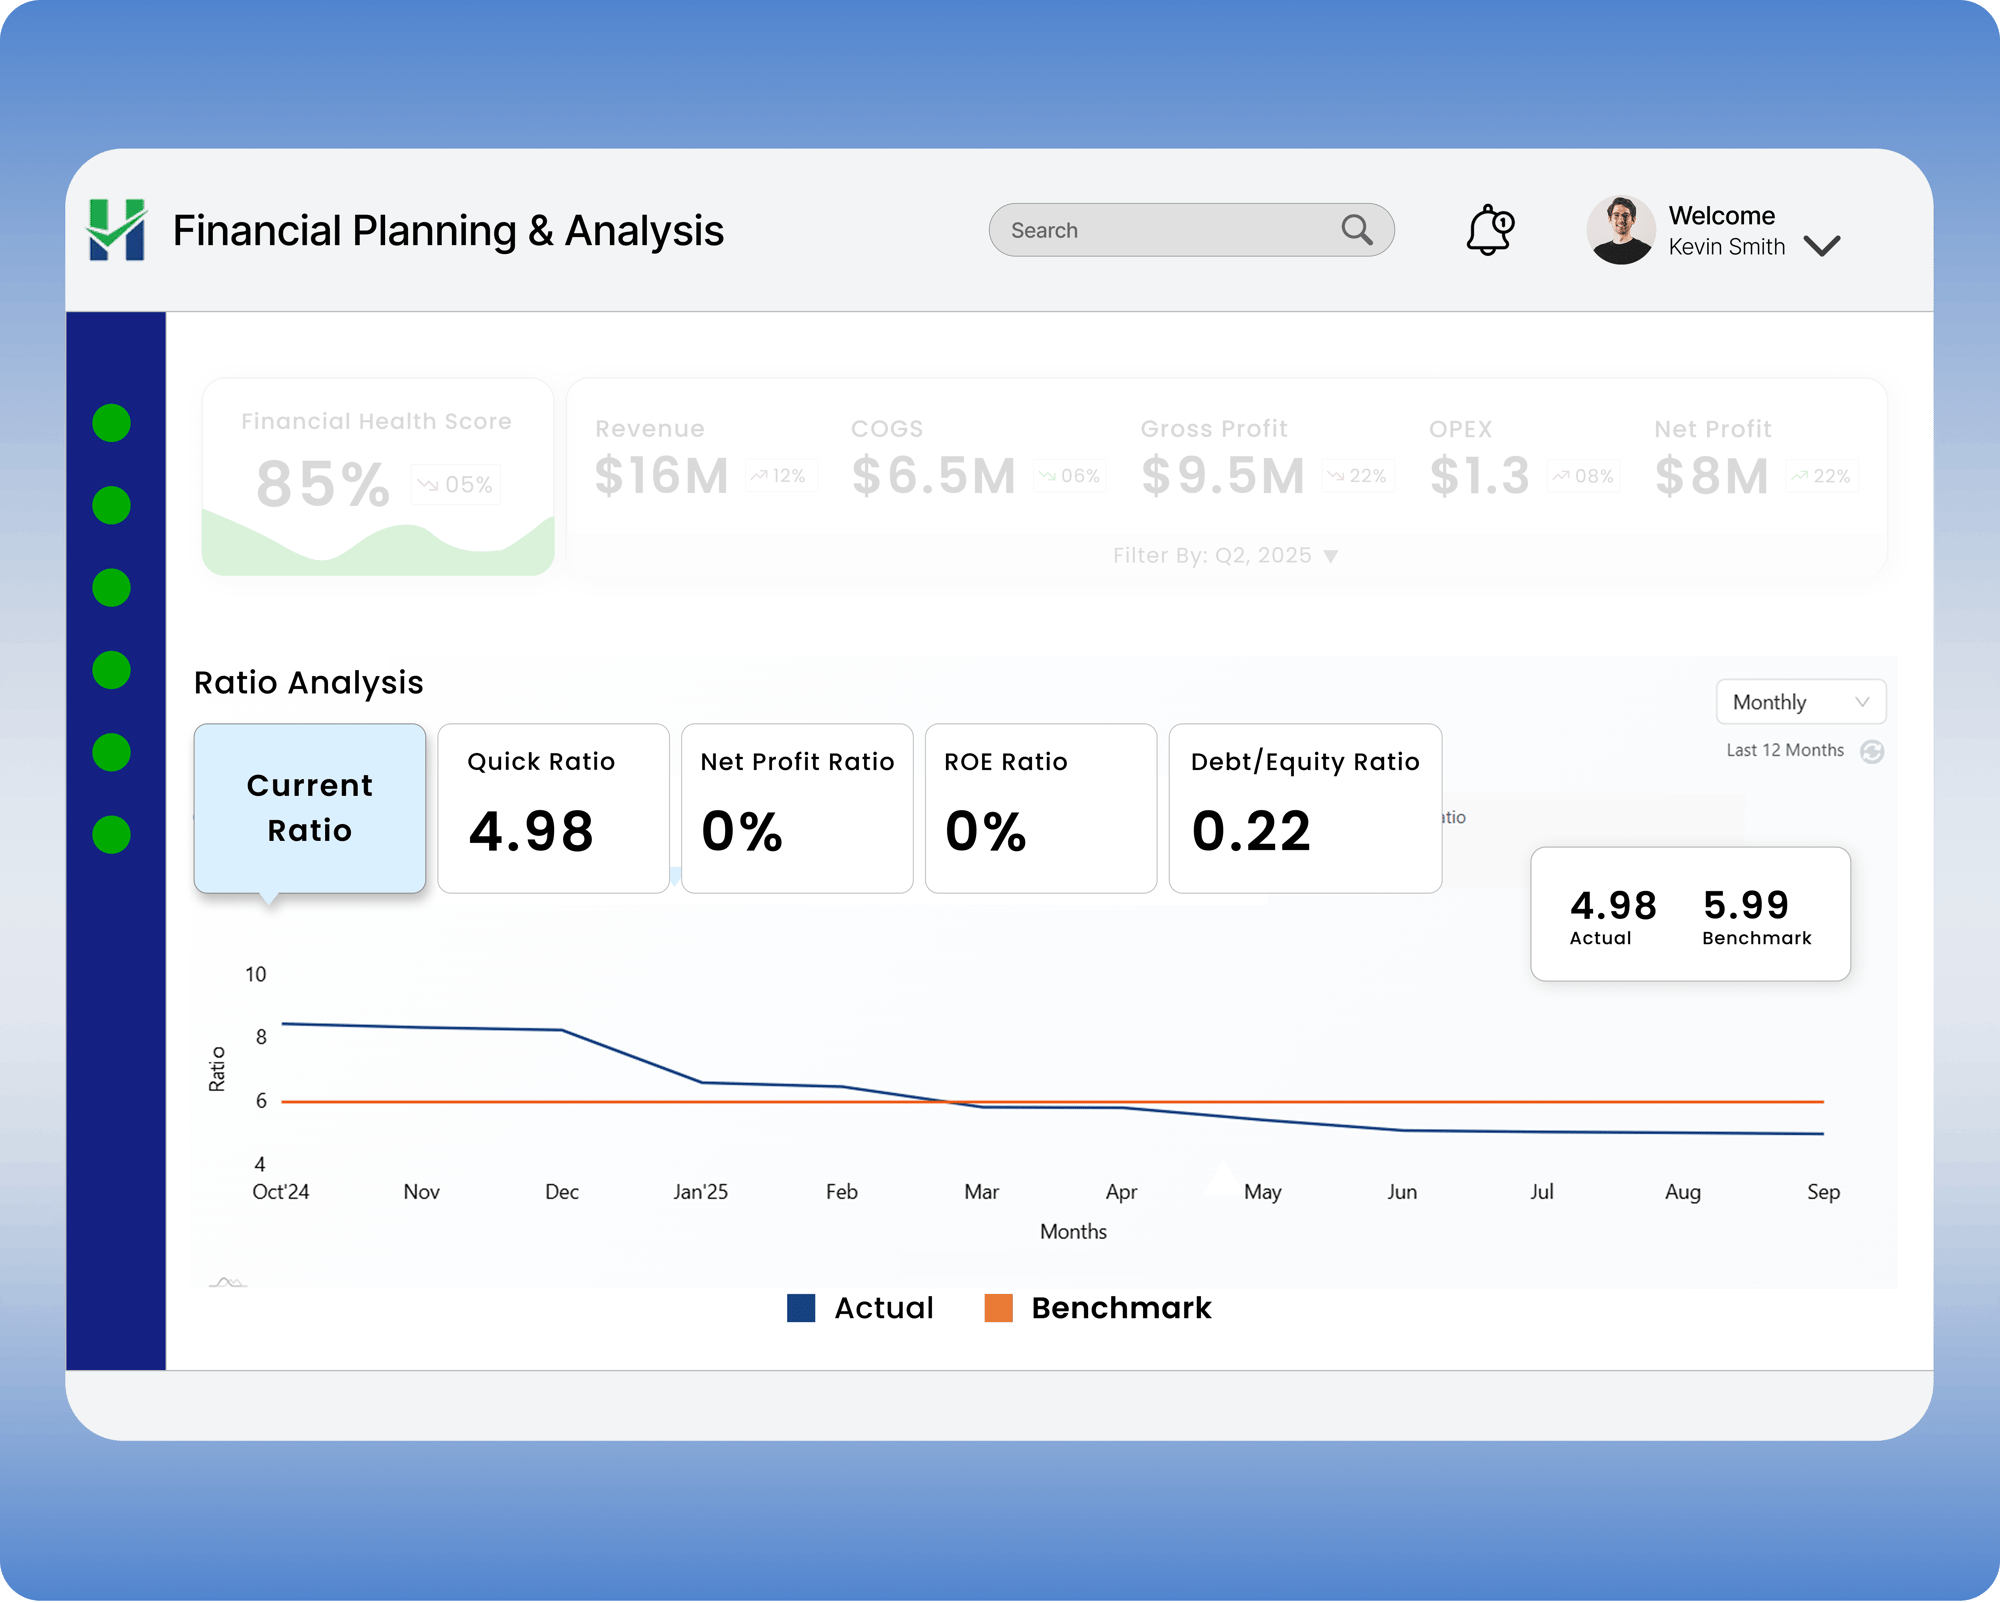Open the ROE Ratio card
The width and height of the screenshot is (2000, 1603).
1040,808
